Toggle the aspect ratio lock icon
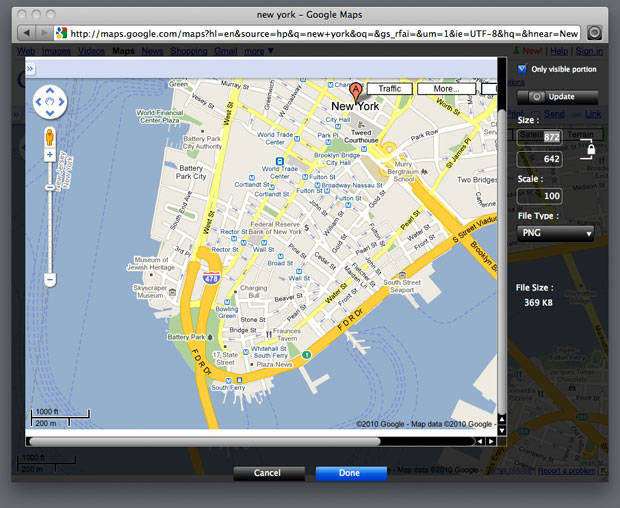 pos(591,149)
